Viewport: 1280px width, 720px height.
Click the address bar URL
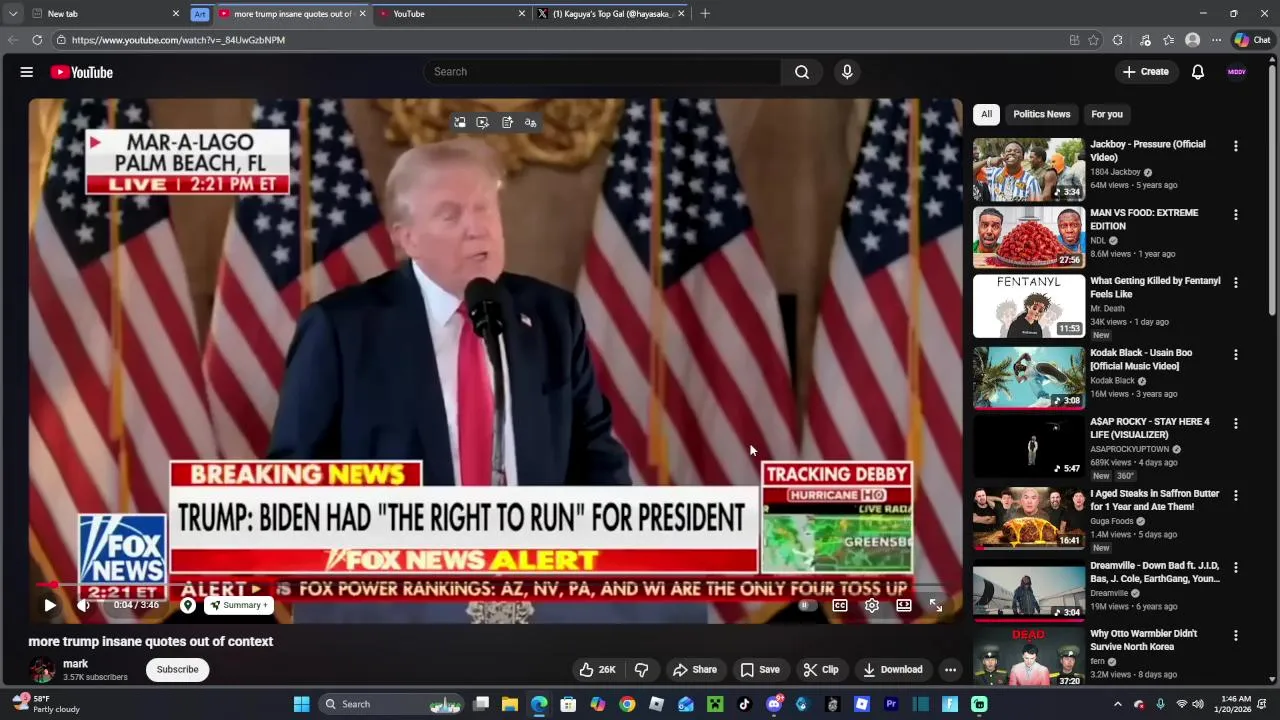[178, 40]
